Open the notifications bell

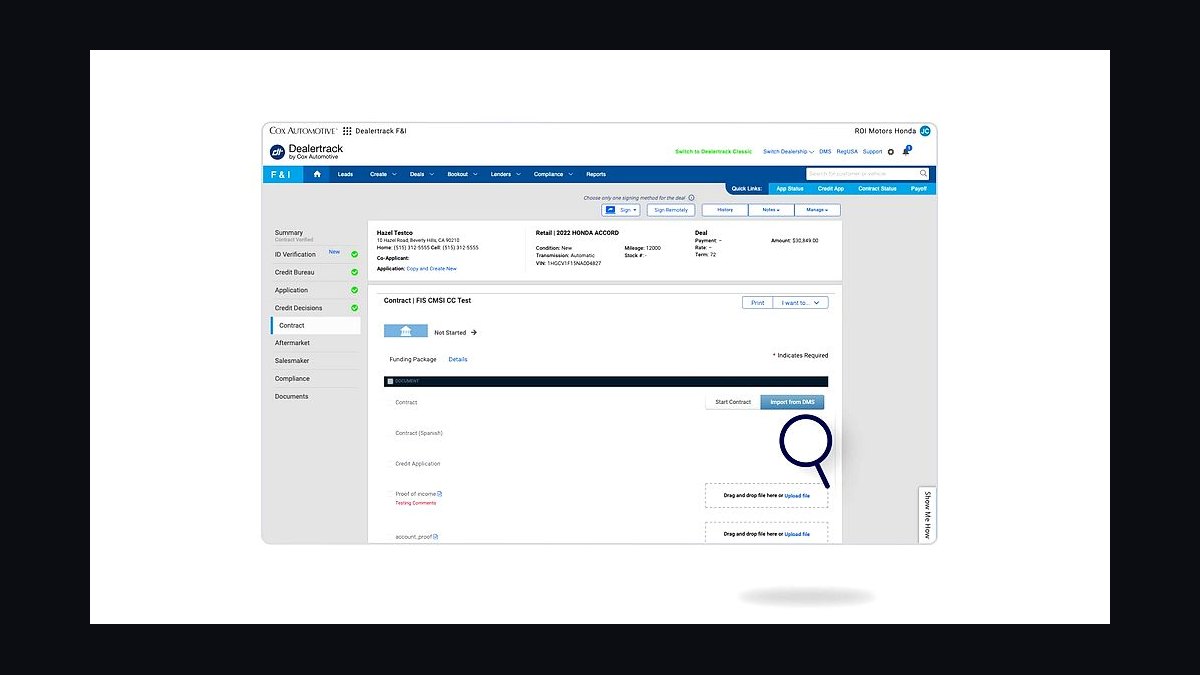click(907, 151)
